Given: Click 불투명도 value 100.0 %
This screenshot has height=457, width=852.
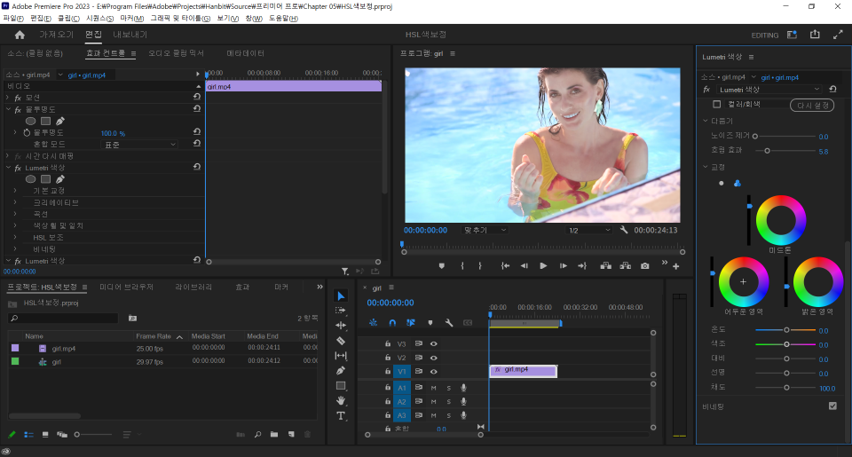Looking at the screenshot, I should coord(113,133).
